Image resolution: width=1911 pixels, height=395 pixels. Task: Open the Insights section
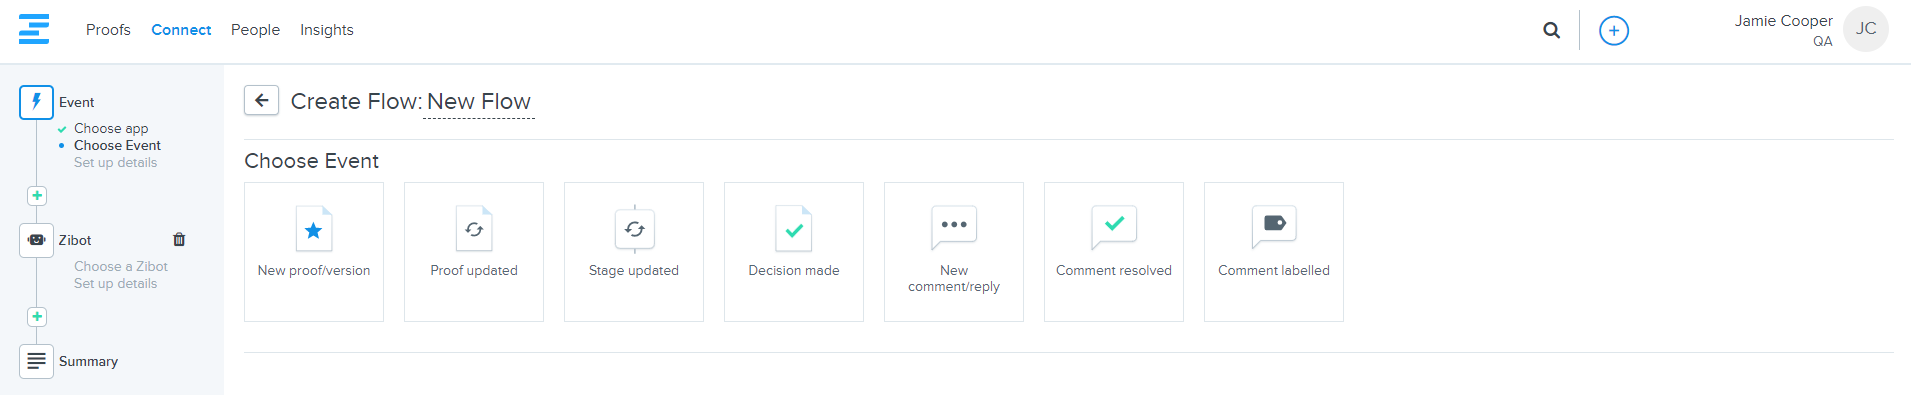point(327,30)
